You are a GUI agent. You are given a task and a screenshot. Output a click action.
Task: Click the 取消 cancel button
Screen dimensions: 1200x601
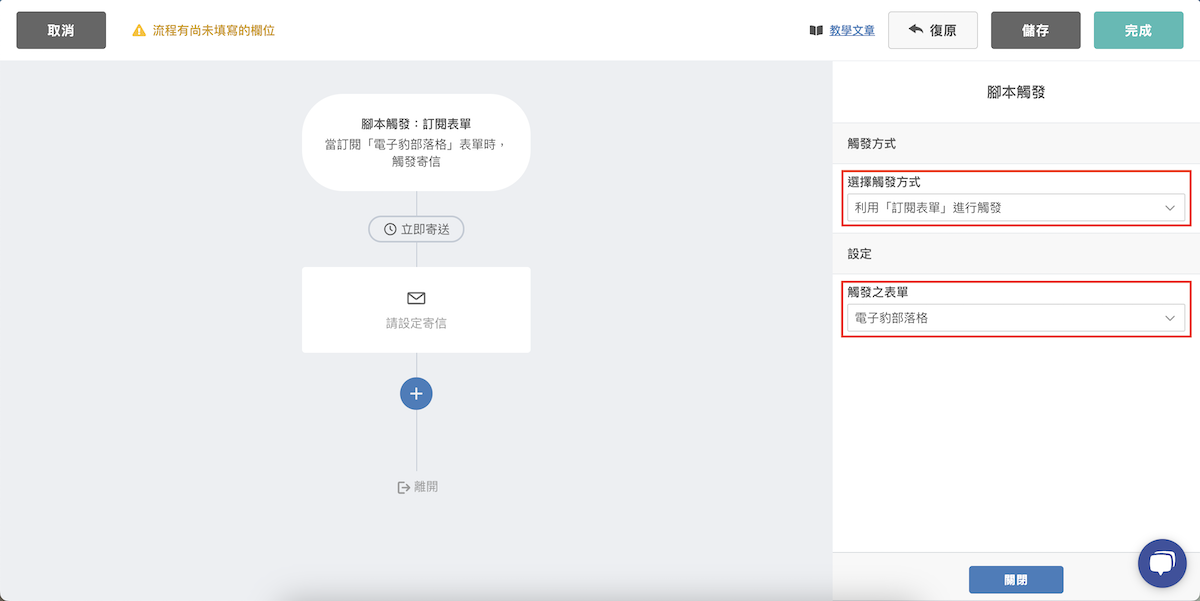click(x=61, y=30)
